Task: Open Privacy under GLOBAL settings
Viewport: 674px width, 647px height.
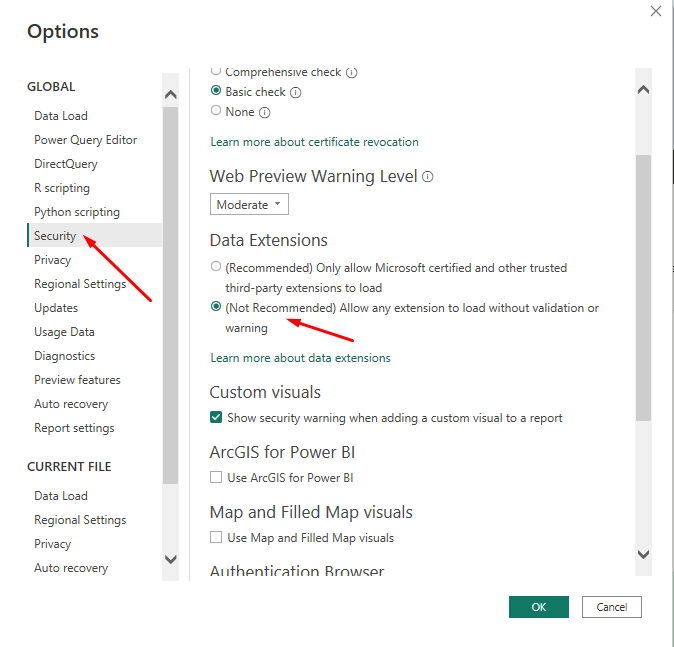Action: (52, 260)
